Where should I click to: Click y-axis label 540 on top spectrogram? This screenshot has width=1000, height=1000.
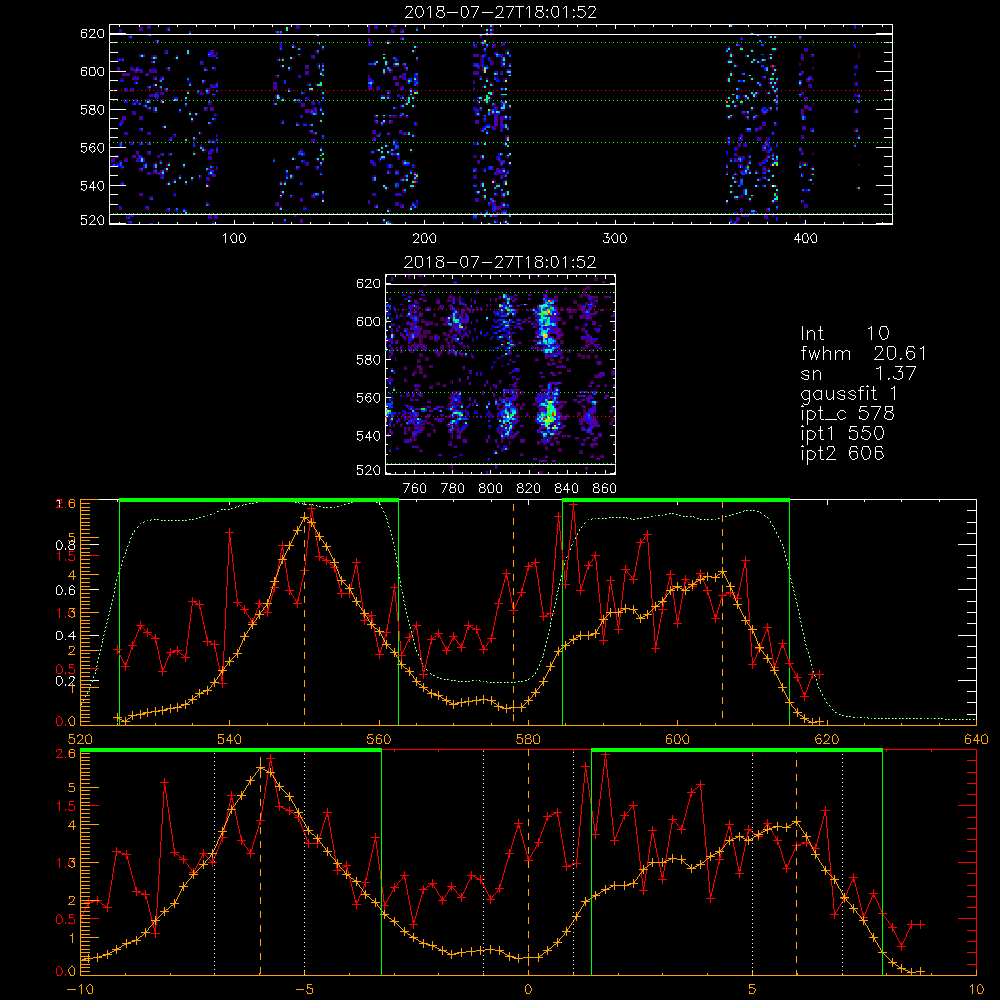tap(92, 186)
